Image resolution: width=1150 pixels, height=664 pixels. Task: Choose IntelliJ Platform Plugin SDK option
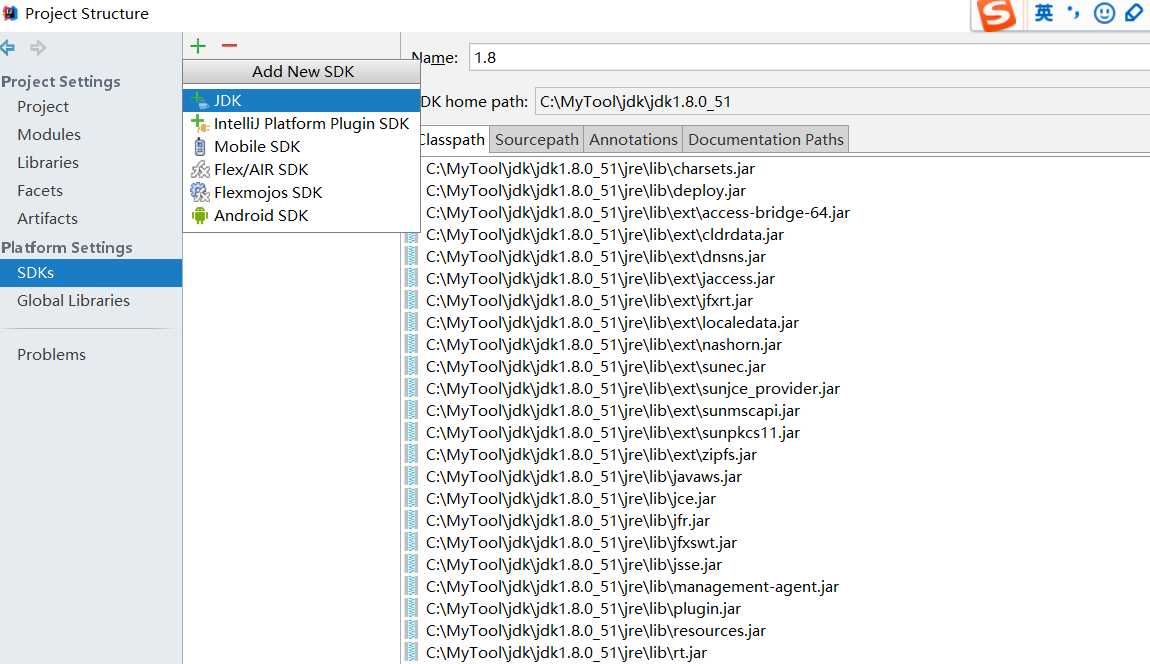click(x=301, y=123)
